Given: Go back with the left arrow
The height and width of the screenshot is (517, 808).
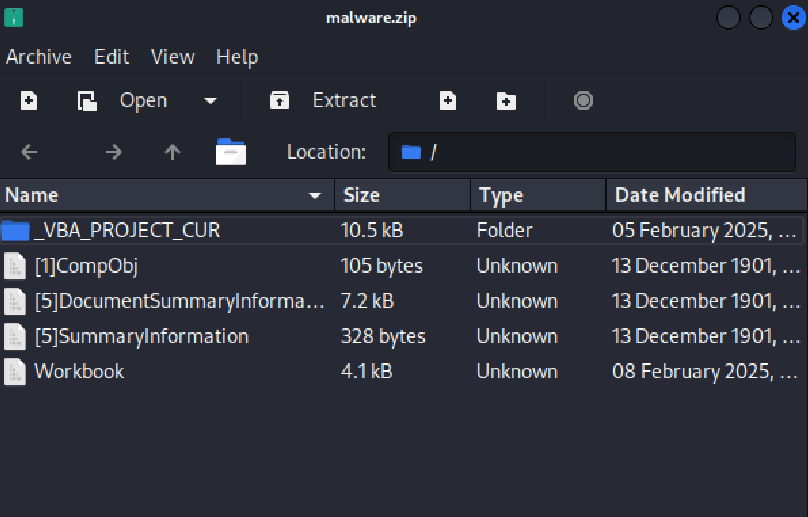Looking at the screenshot, I should pos(29,152).
